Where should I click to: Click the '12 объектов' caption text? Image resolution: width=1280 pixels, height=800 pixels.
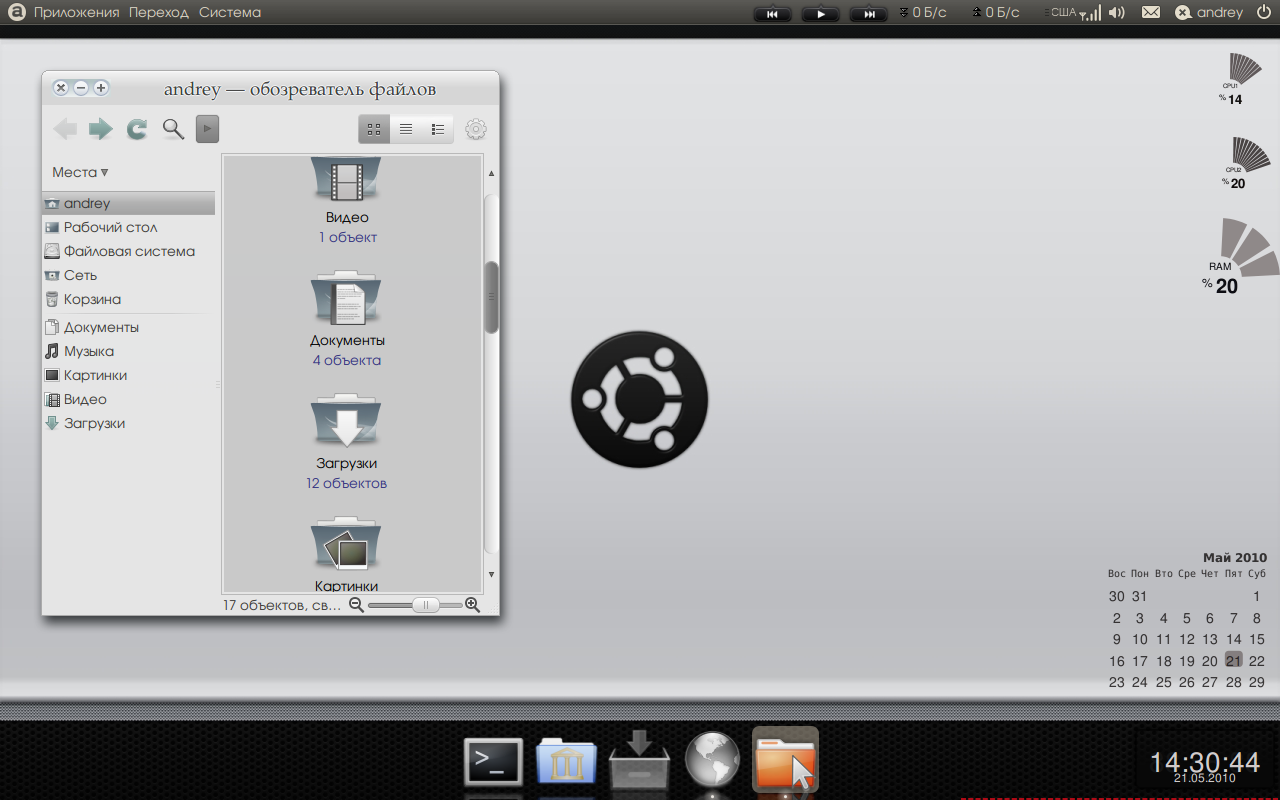tap(346, 483)
